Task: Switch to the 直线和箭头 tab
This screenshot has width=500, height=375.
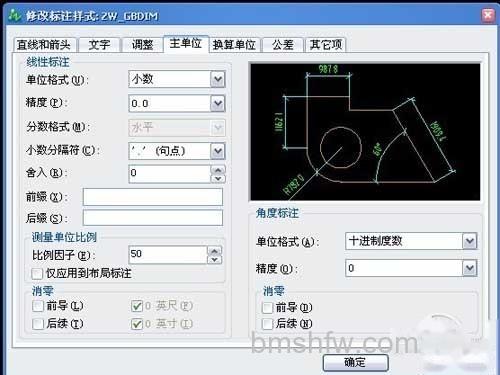Action: pos(45,45)
